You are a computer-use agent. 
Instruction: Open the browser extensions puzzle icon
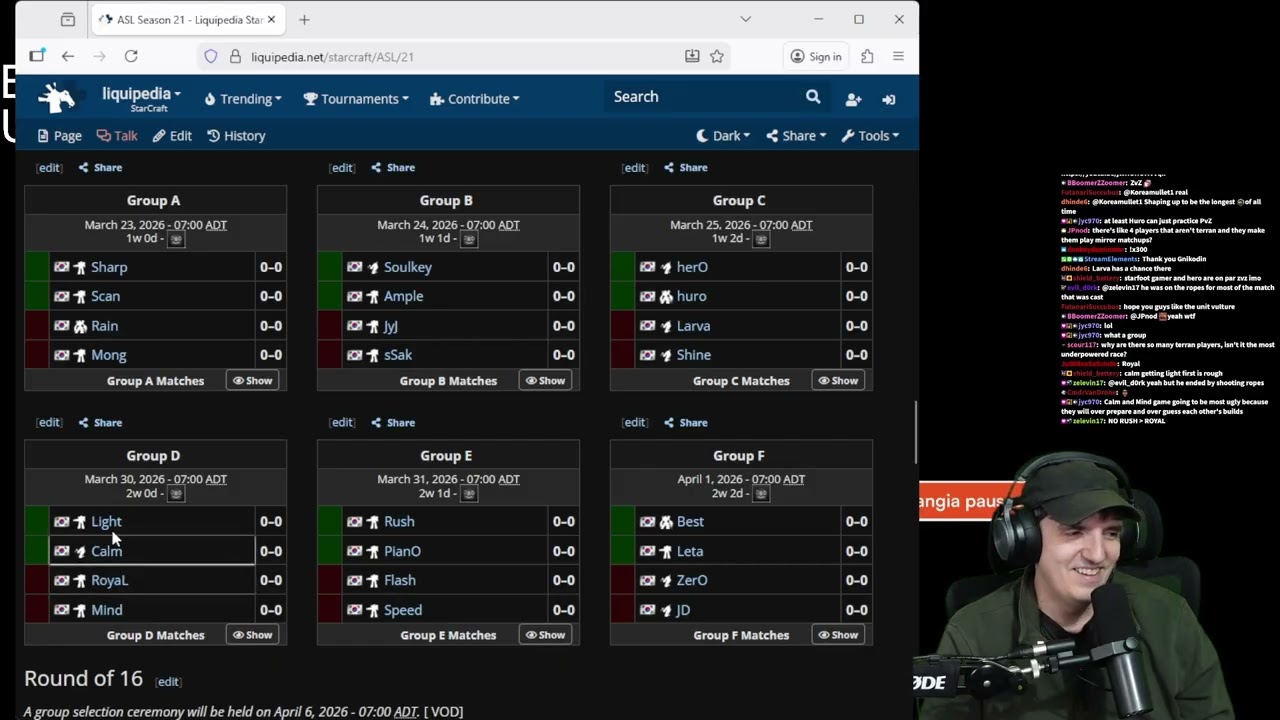coord(867,56)
